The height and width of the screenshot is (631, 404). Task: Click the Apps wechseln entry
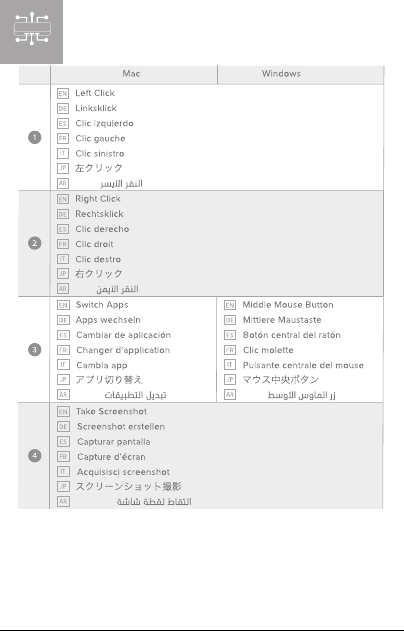click(108, 320)
